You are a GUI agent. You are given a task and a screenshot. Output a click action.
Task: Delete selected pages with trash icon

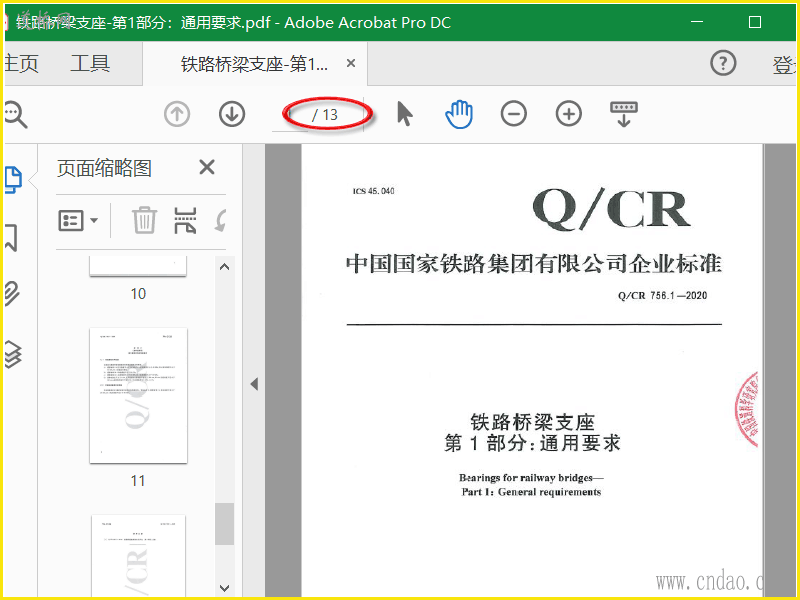[144, 220]
